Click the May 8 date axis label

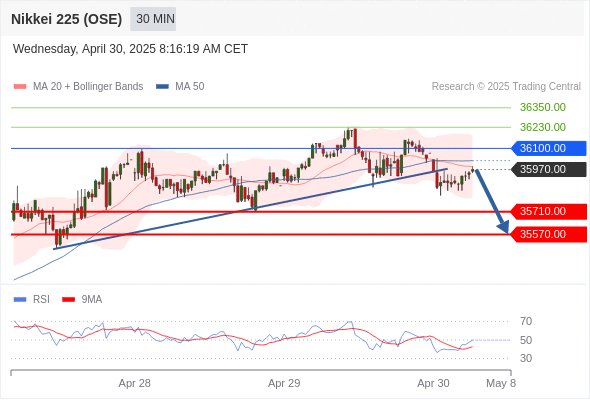click(x=501, y=383)
